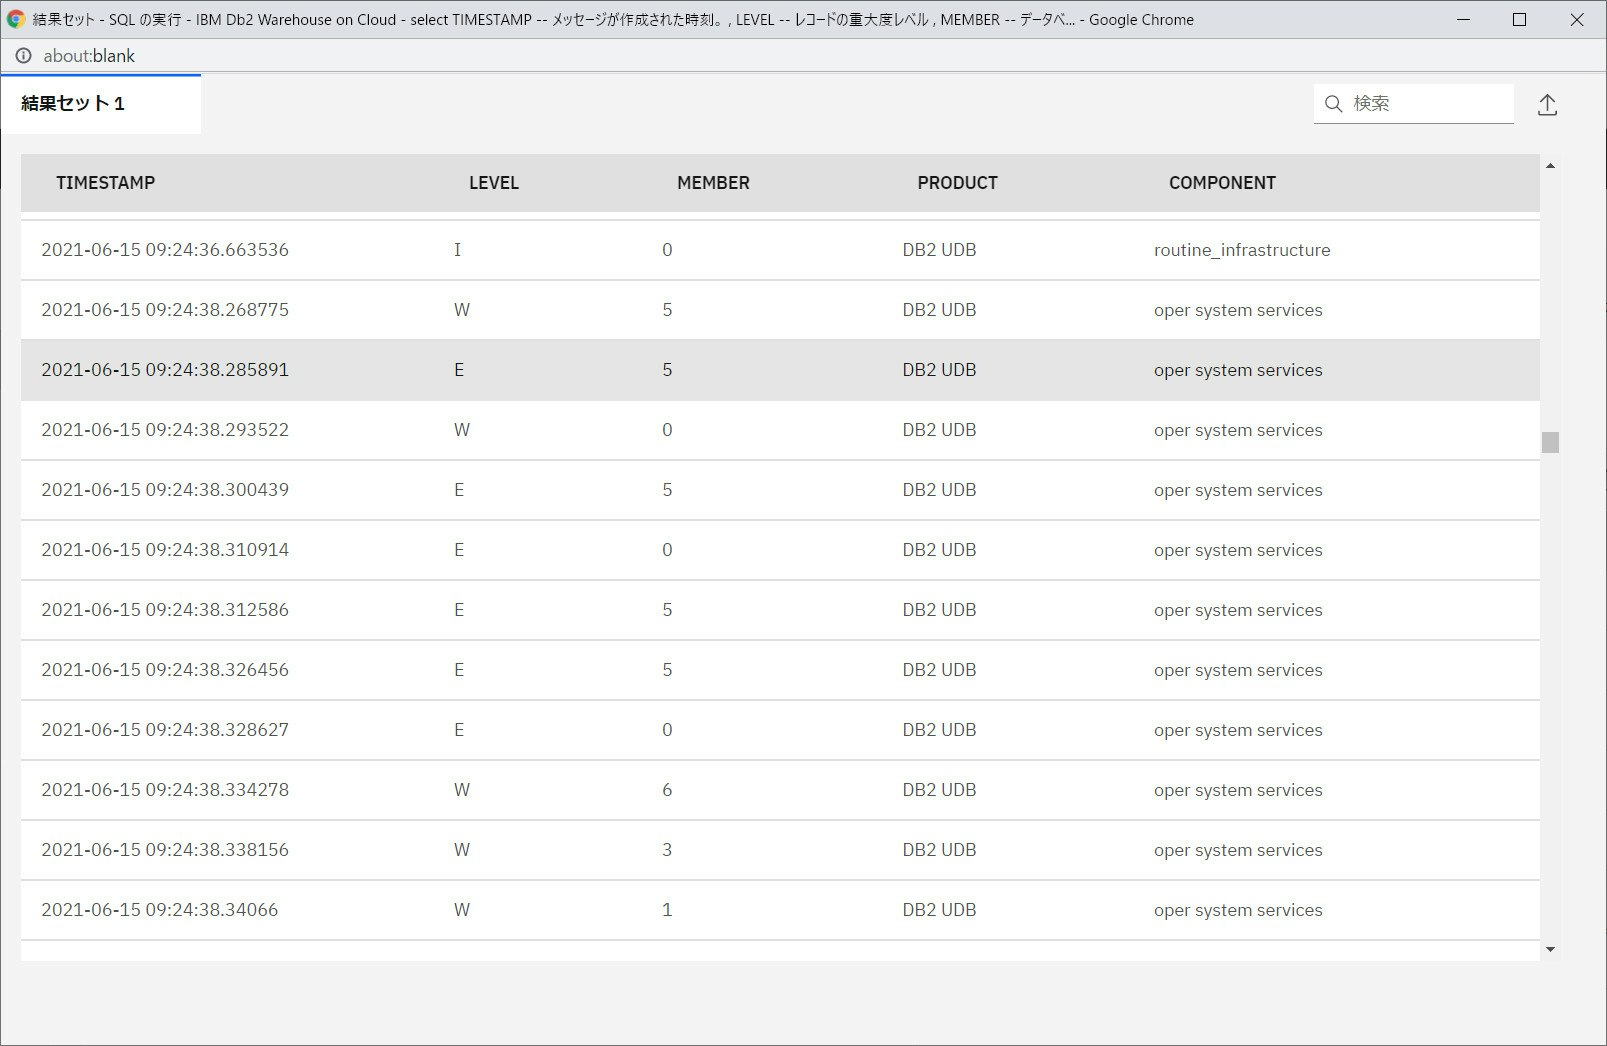Click the routine_infrastructure component cell
The image size is (1607, 1046).
click(1242, 250)
